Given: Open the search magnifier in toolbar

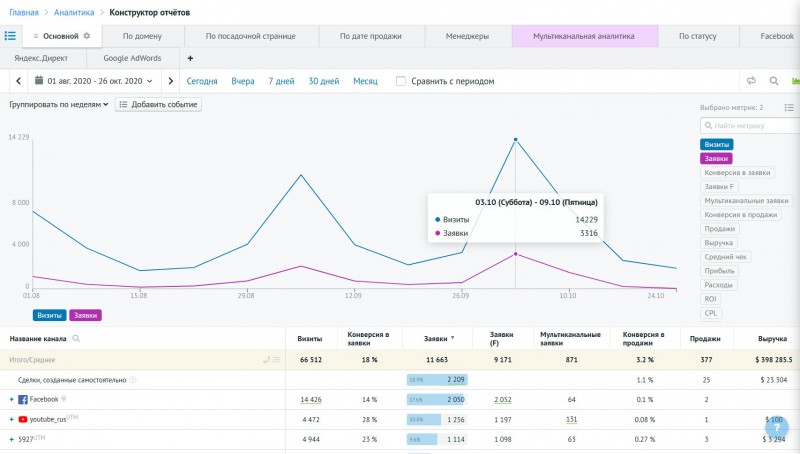Looking at the screenshot, I should point(773,81).
